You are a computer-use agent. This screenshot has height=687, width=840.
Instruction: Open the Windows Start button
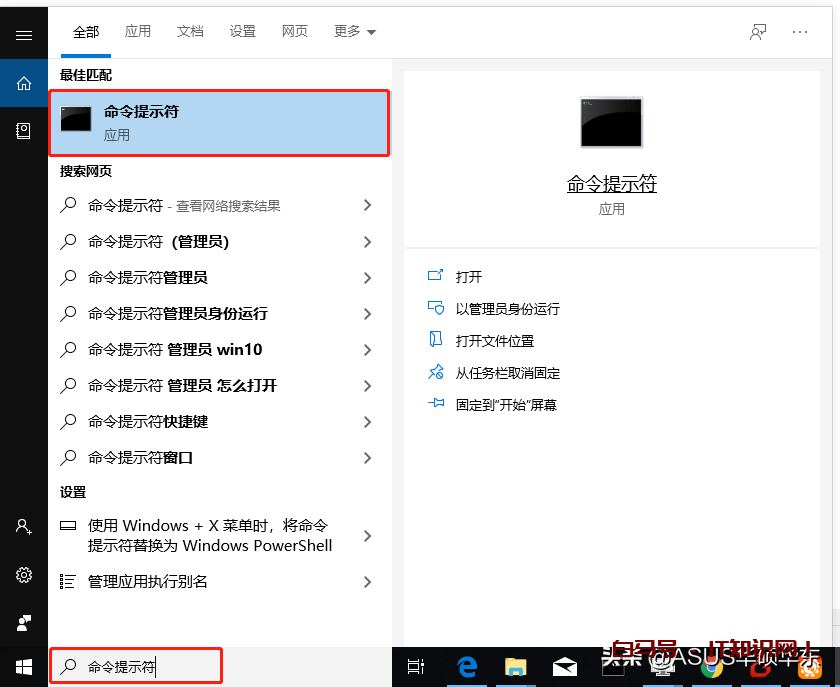coord(24,666)
